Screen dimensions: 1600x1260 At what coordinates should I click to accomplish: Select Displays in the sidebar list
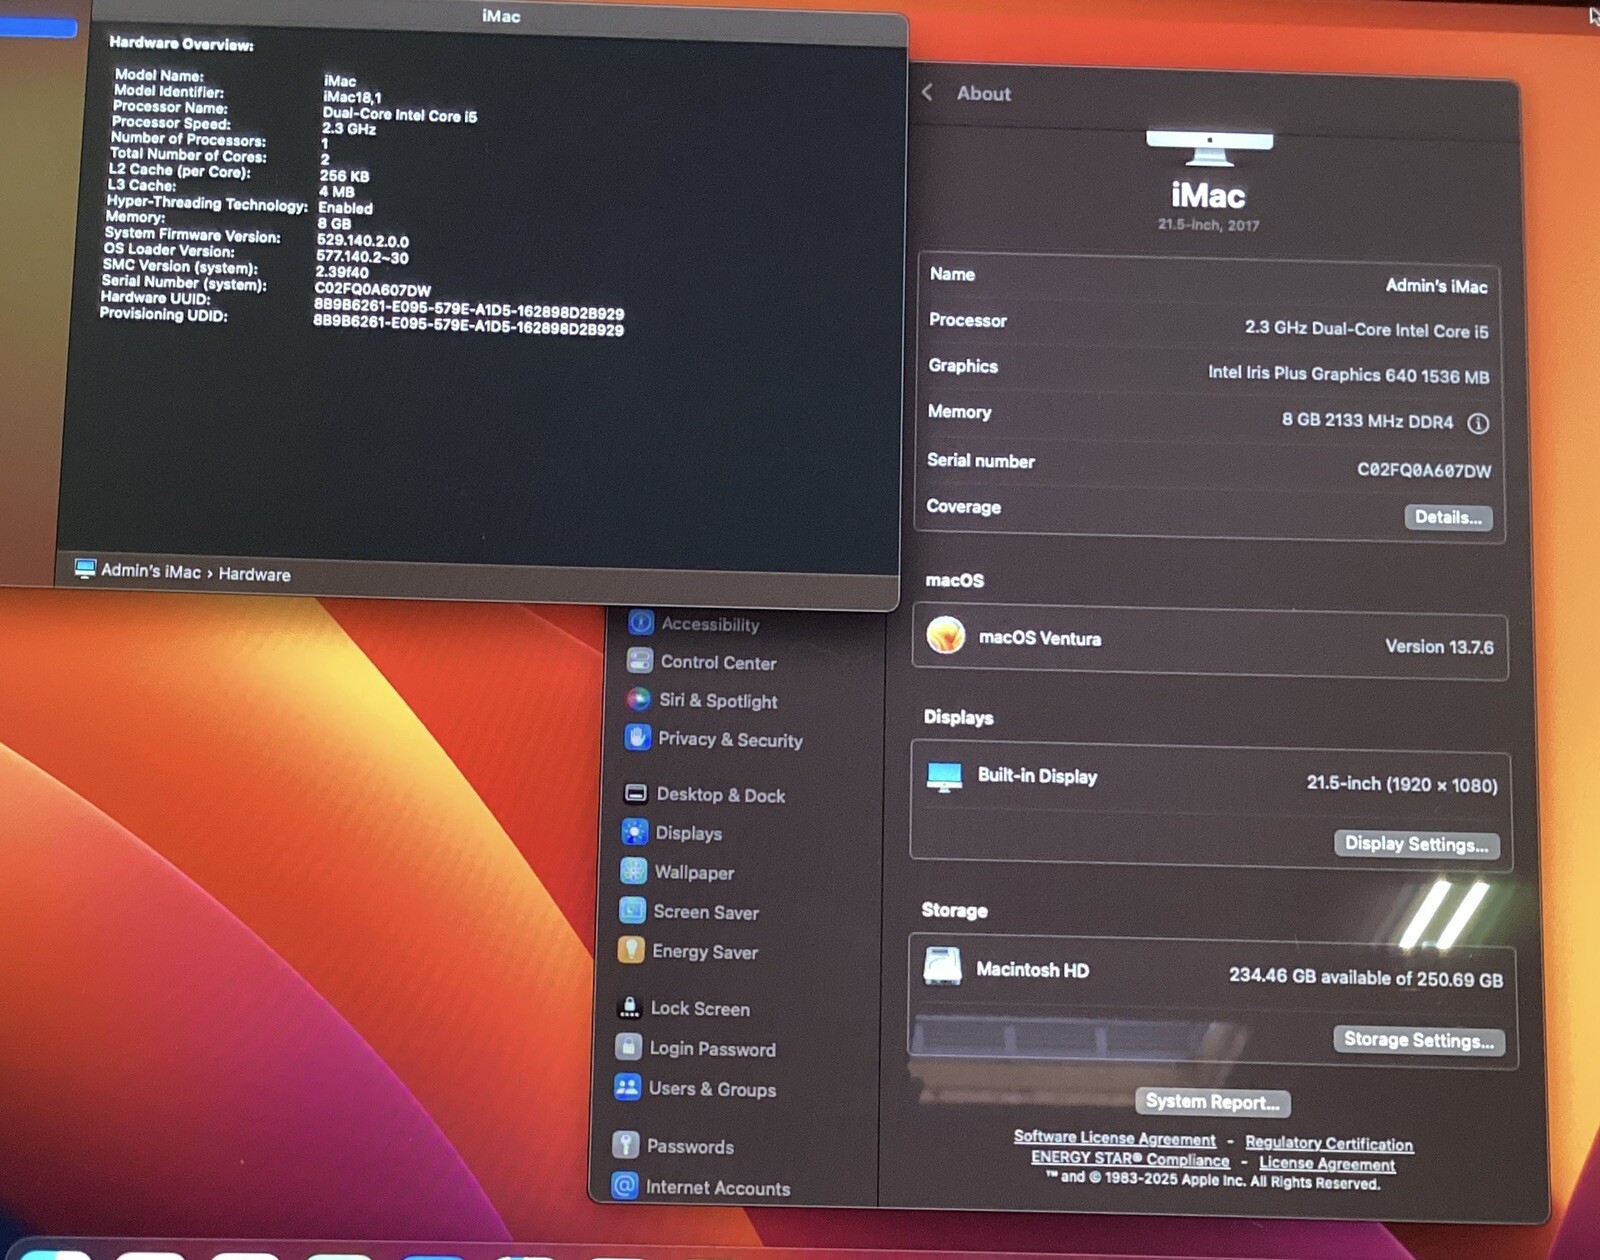(688, 833)
